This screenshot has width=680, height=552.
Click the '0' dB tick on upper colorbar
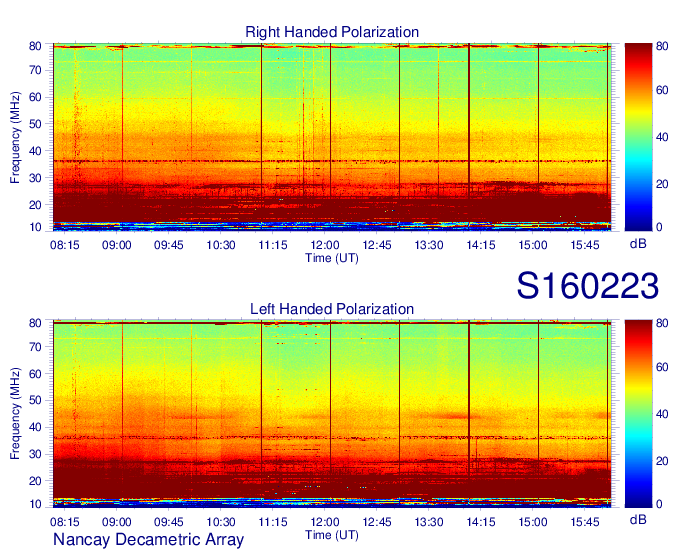660,227
